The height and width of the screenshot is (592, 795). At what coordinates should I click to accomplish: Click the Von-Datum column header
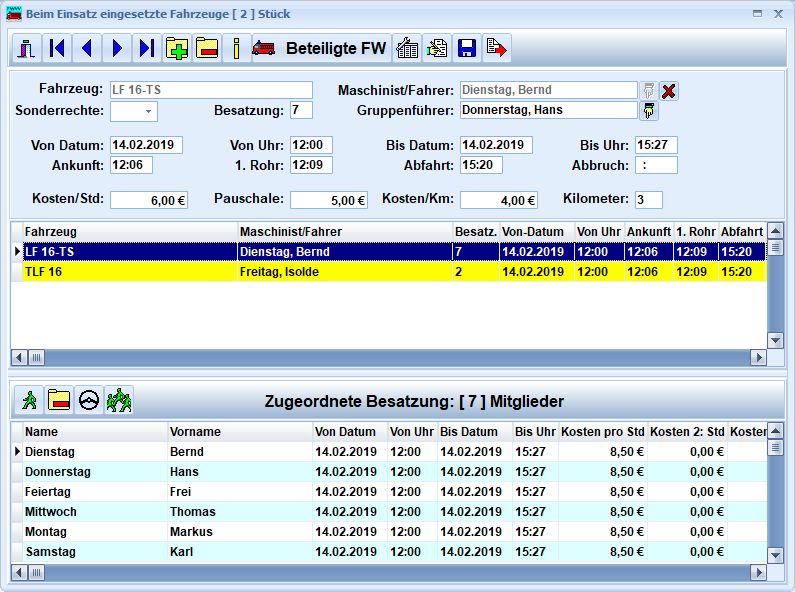coord(536,232)
